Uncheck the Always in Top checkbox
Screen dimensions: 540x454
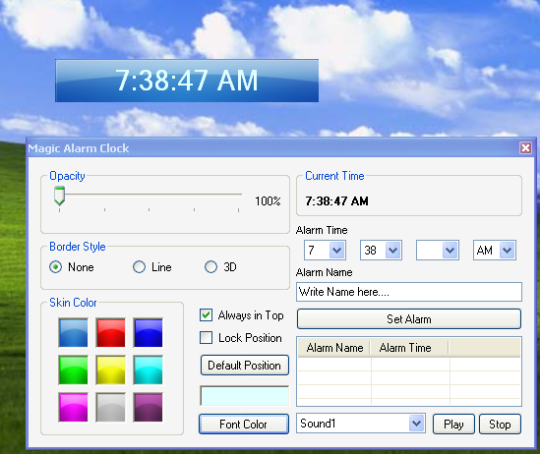(x=206, y=315)
